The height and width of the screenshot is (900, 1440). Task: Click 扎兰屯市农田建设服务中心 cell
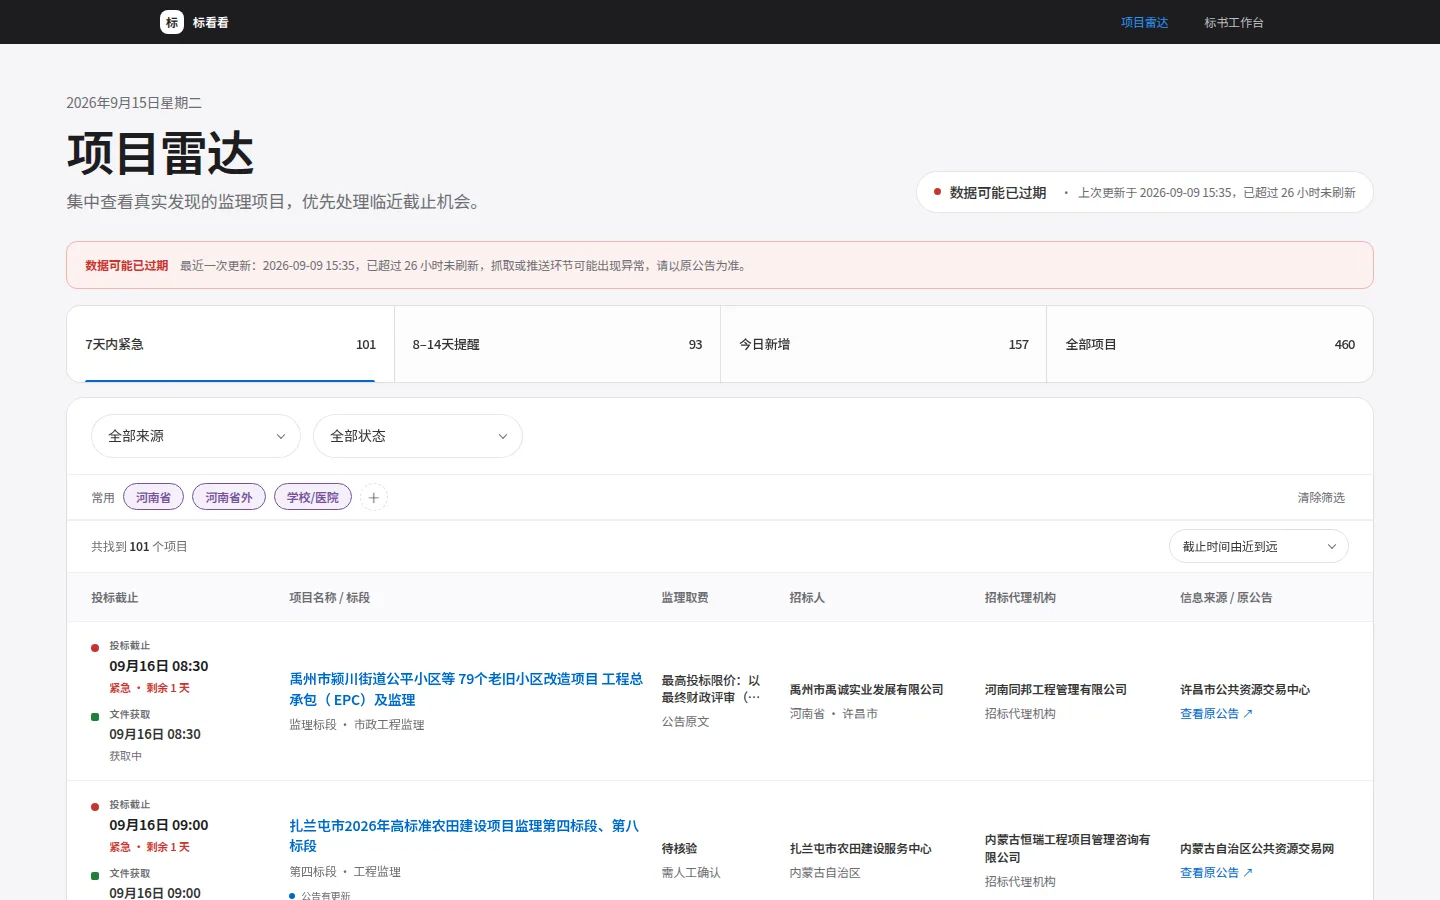tap(860, 849)
